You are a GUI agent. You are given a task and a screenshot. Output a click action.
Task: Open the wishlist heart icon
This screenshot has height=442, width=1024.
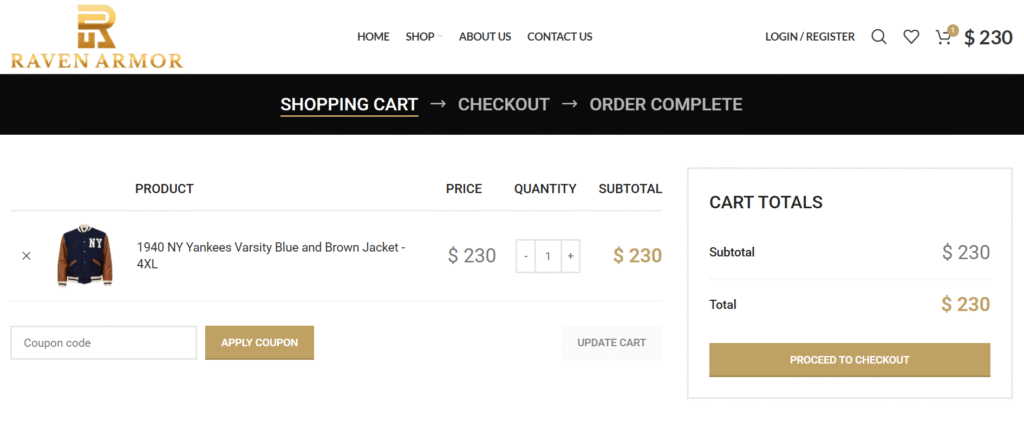[911, 37]
